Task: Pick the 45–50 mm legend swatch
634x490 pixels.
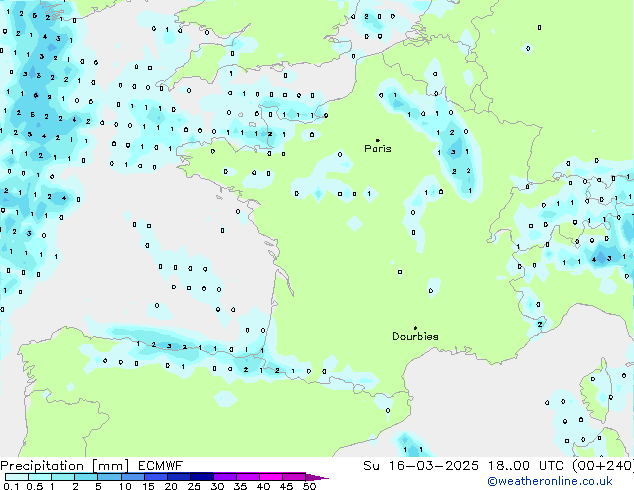Action: (x=294, y=477)
